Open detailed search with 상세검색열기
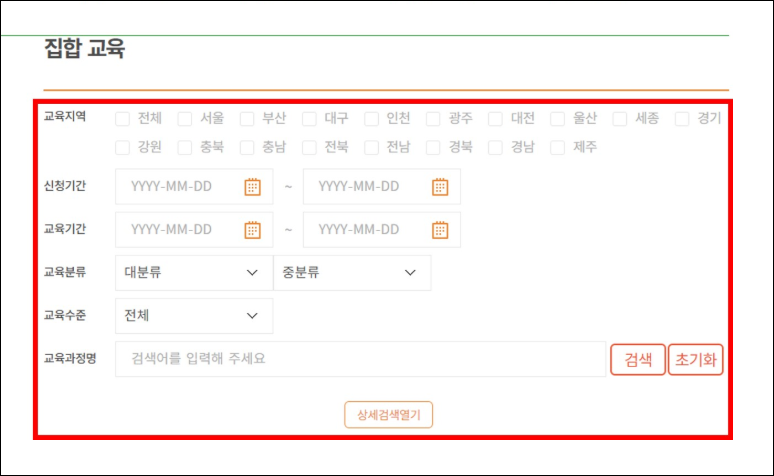This screenshot has height=476, width=774. click(388, 415)
